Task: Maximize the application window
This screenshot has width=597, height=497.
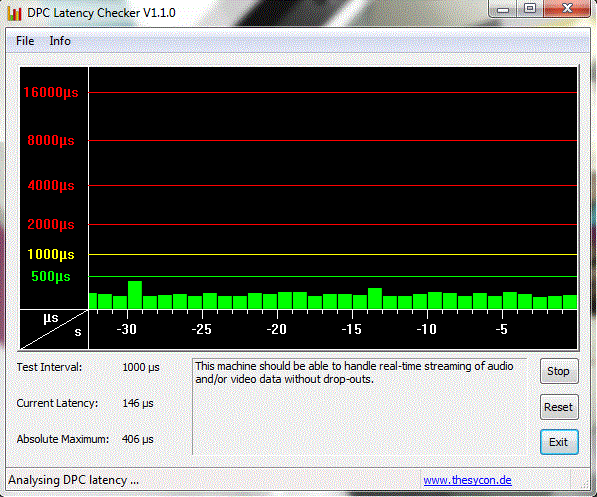Action: 530,8
